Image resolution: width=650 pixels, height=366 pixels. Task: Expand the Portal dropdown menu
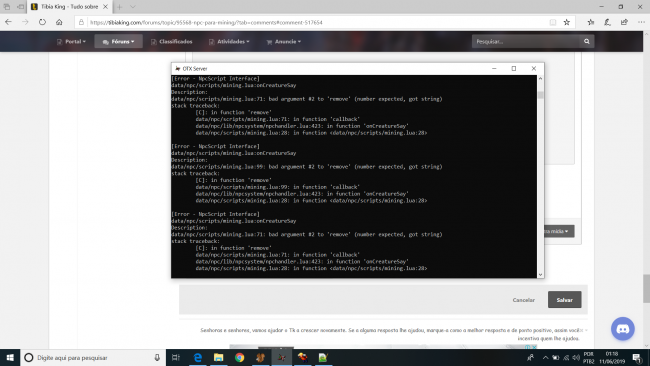point(71,41)
